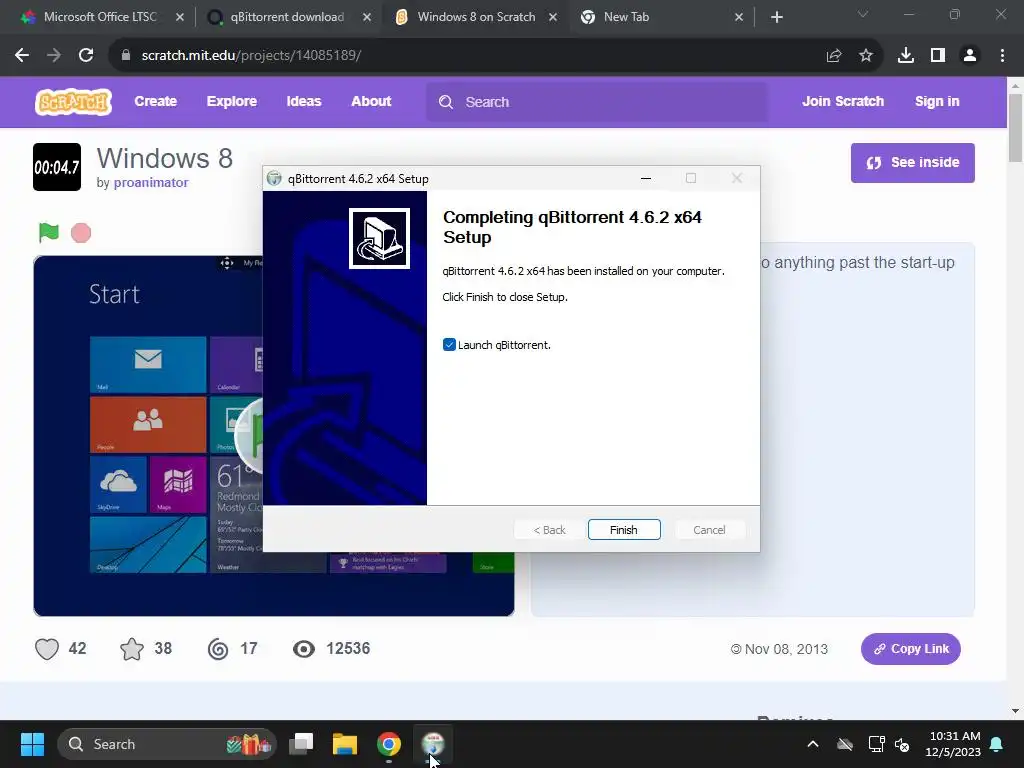
Task: Open Chrome profile icon
Action: [x=970, y=56]
